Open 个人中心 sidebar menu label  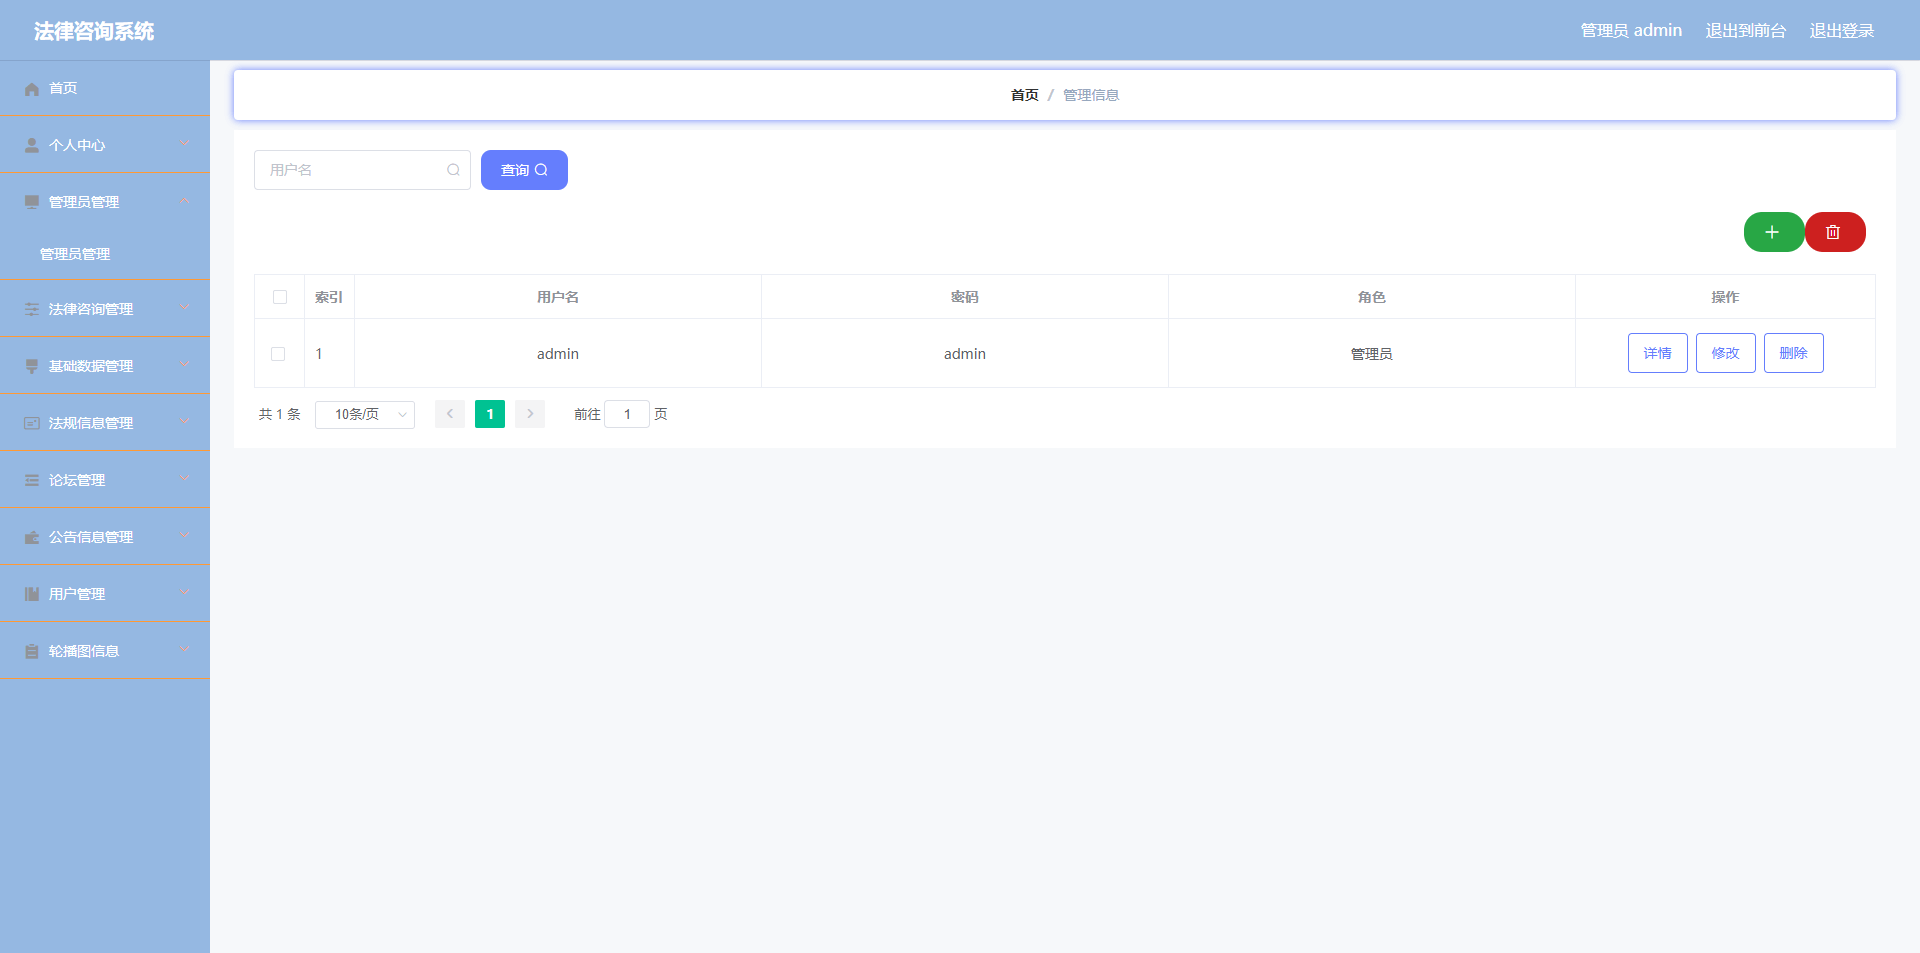[x=77, y=146]
